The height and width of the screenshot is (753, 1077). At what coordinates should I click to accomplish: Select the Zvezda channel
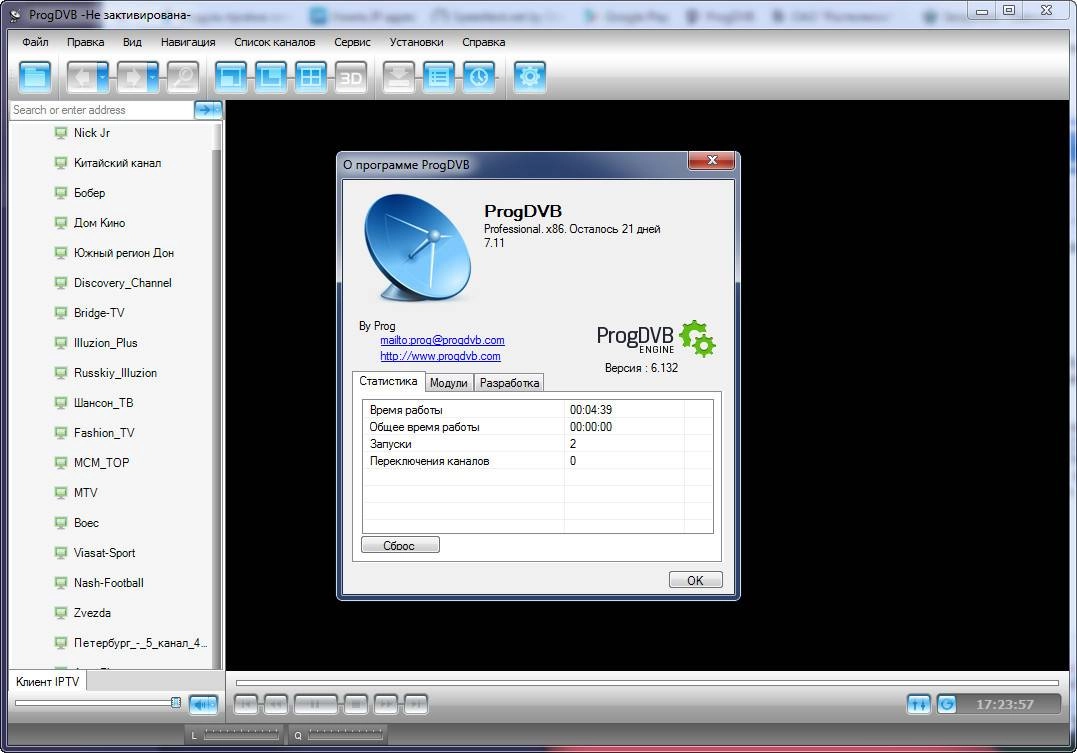pyautogui.click(x=92, y=613)
